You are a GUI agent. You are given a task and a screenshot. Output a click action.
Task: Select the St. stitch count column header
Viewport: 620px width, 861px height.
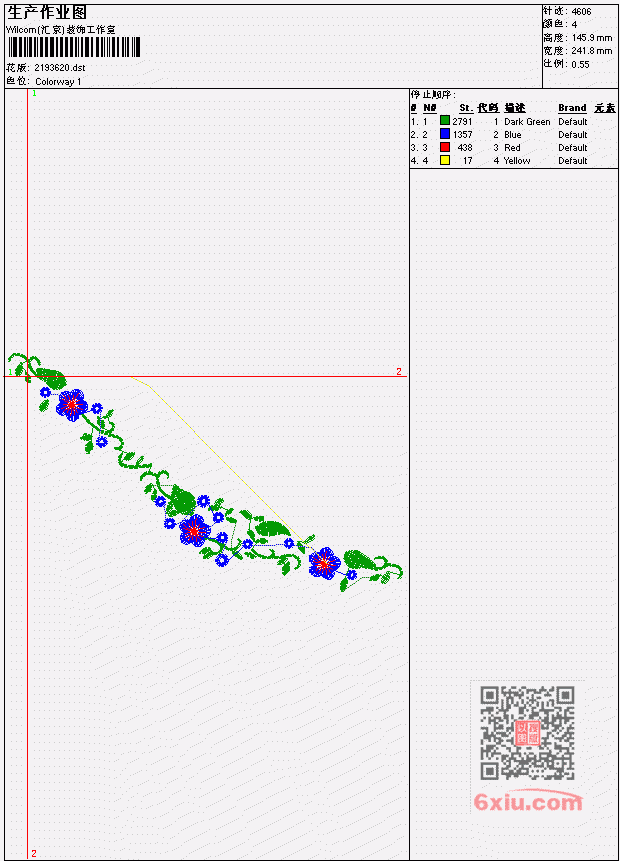466,108
